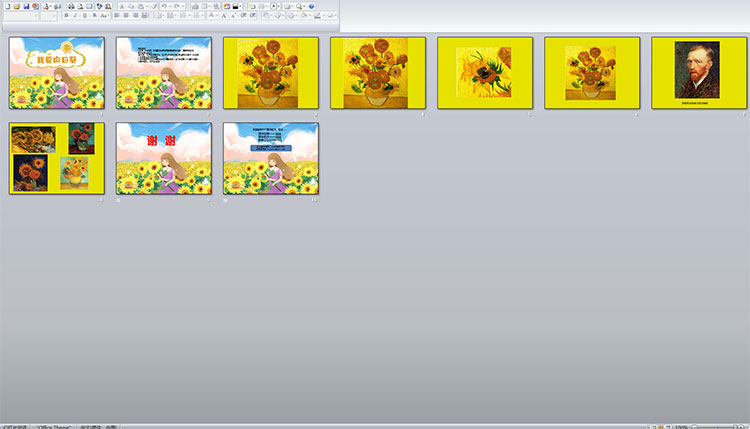Decrease the font size
750x429 pixels.
(x=233, y=15)
